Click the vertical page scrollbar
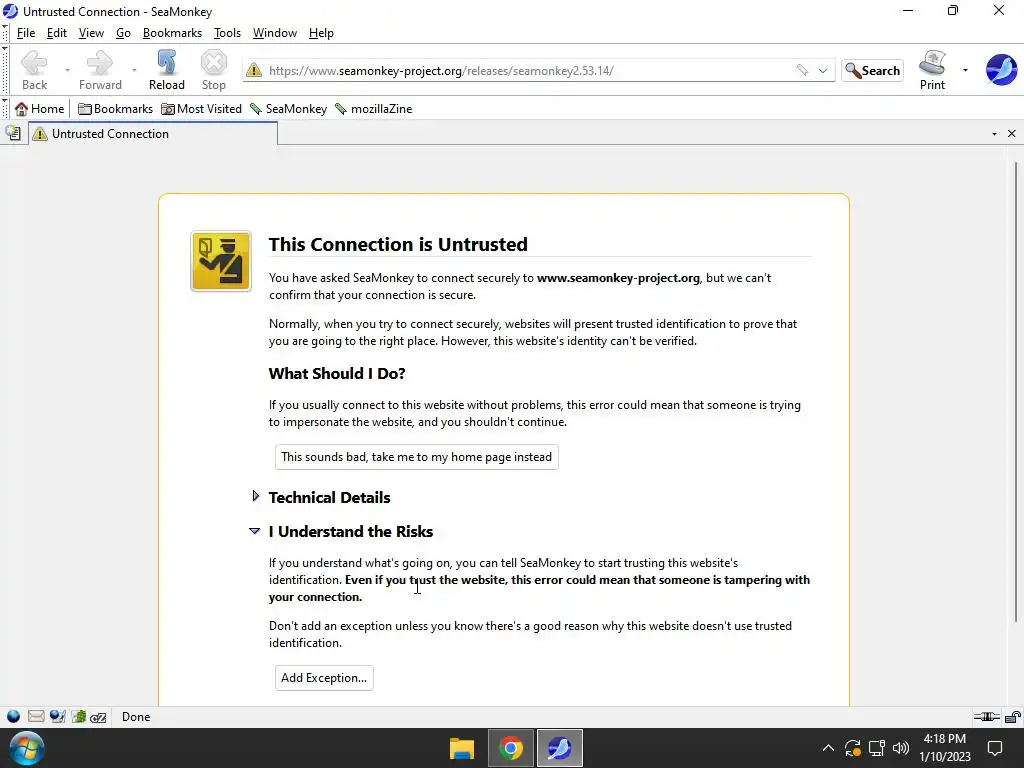1024x768 pixels. pos(1016,392)
